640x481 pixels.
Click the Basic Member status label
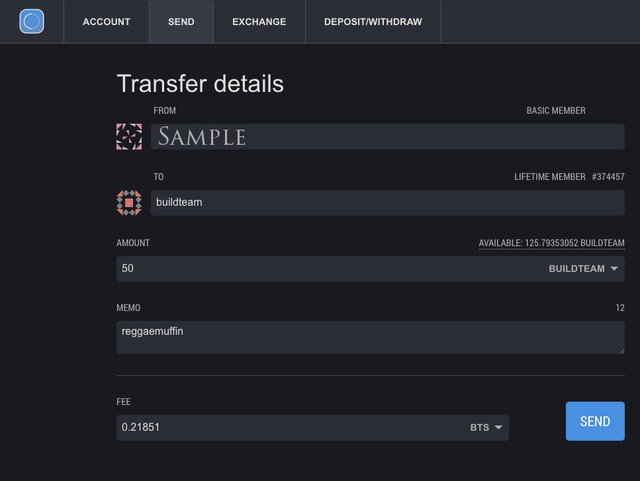(556, 111)
